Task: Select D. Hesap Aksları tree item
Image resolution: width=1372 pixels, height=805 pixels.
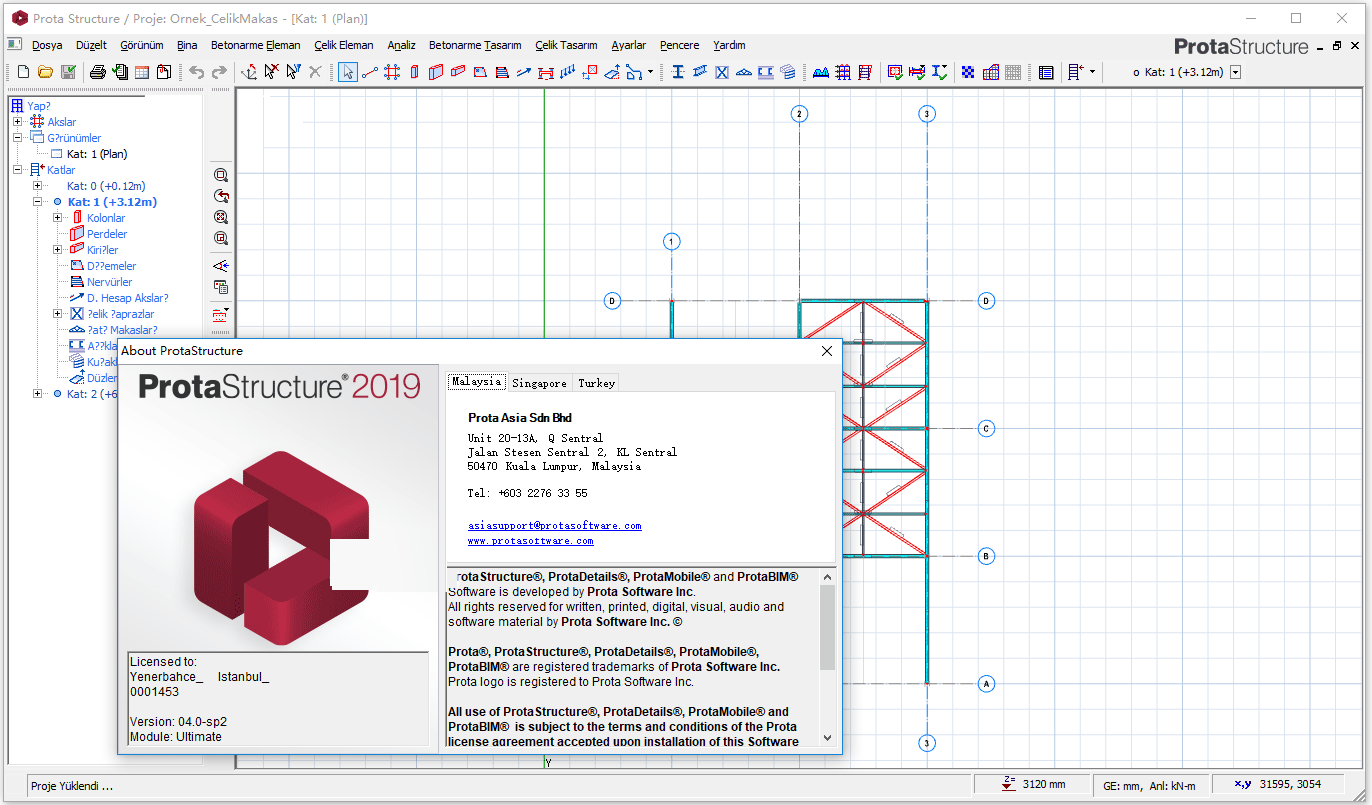Action: 127,298
